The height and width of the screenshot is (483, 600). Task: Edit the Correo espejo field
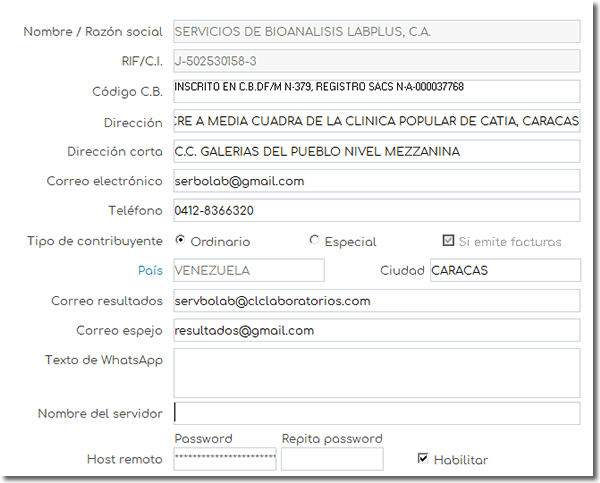tap(376, 331)
